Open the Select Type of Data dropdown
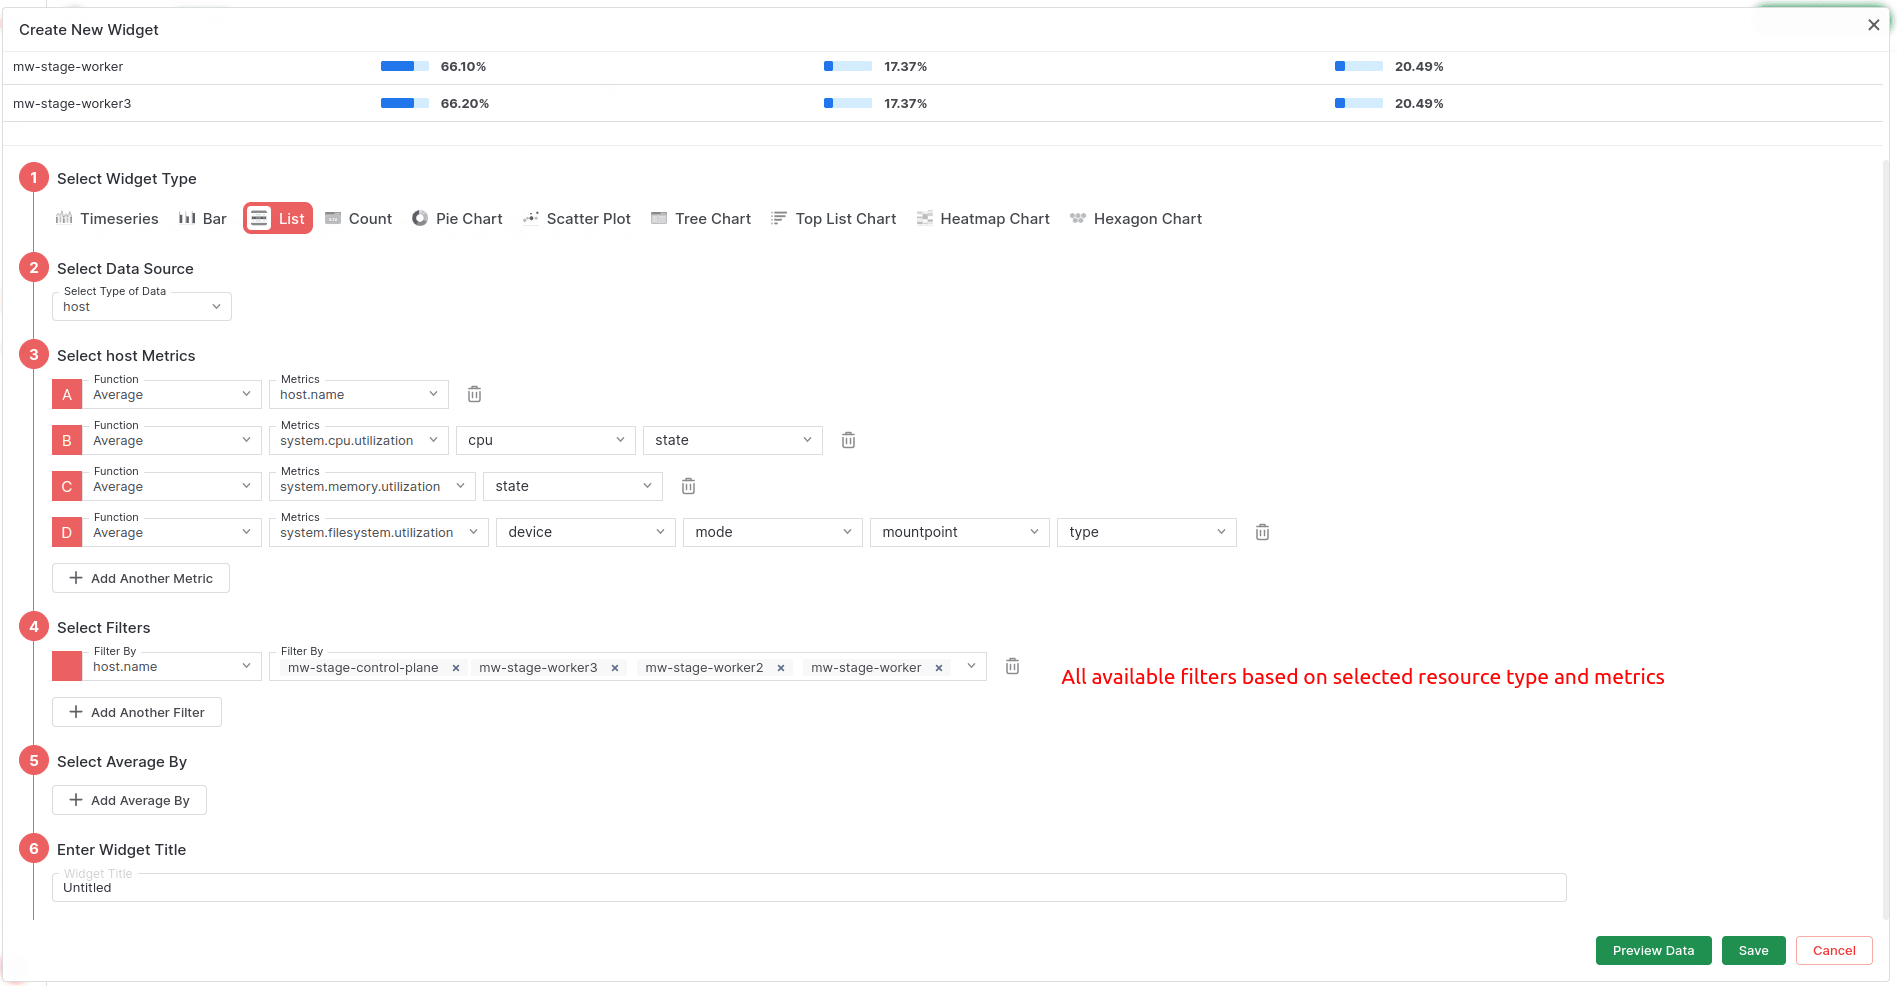1897x986 pixels. coord(142,307)
